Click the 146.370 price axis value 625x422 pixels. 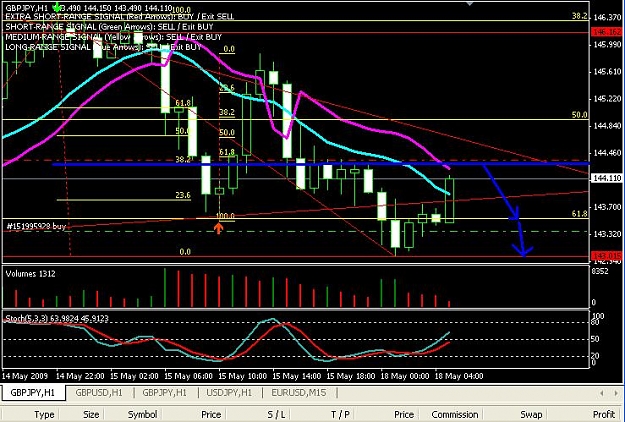(x=607, y=17)
